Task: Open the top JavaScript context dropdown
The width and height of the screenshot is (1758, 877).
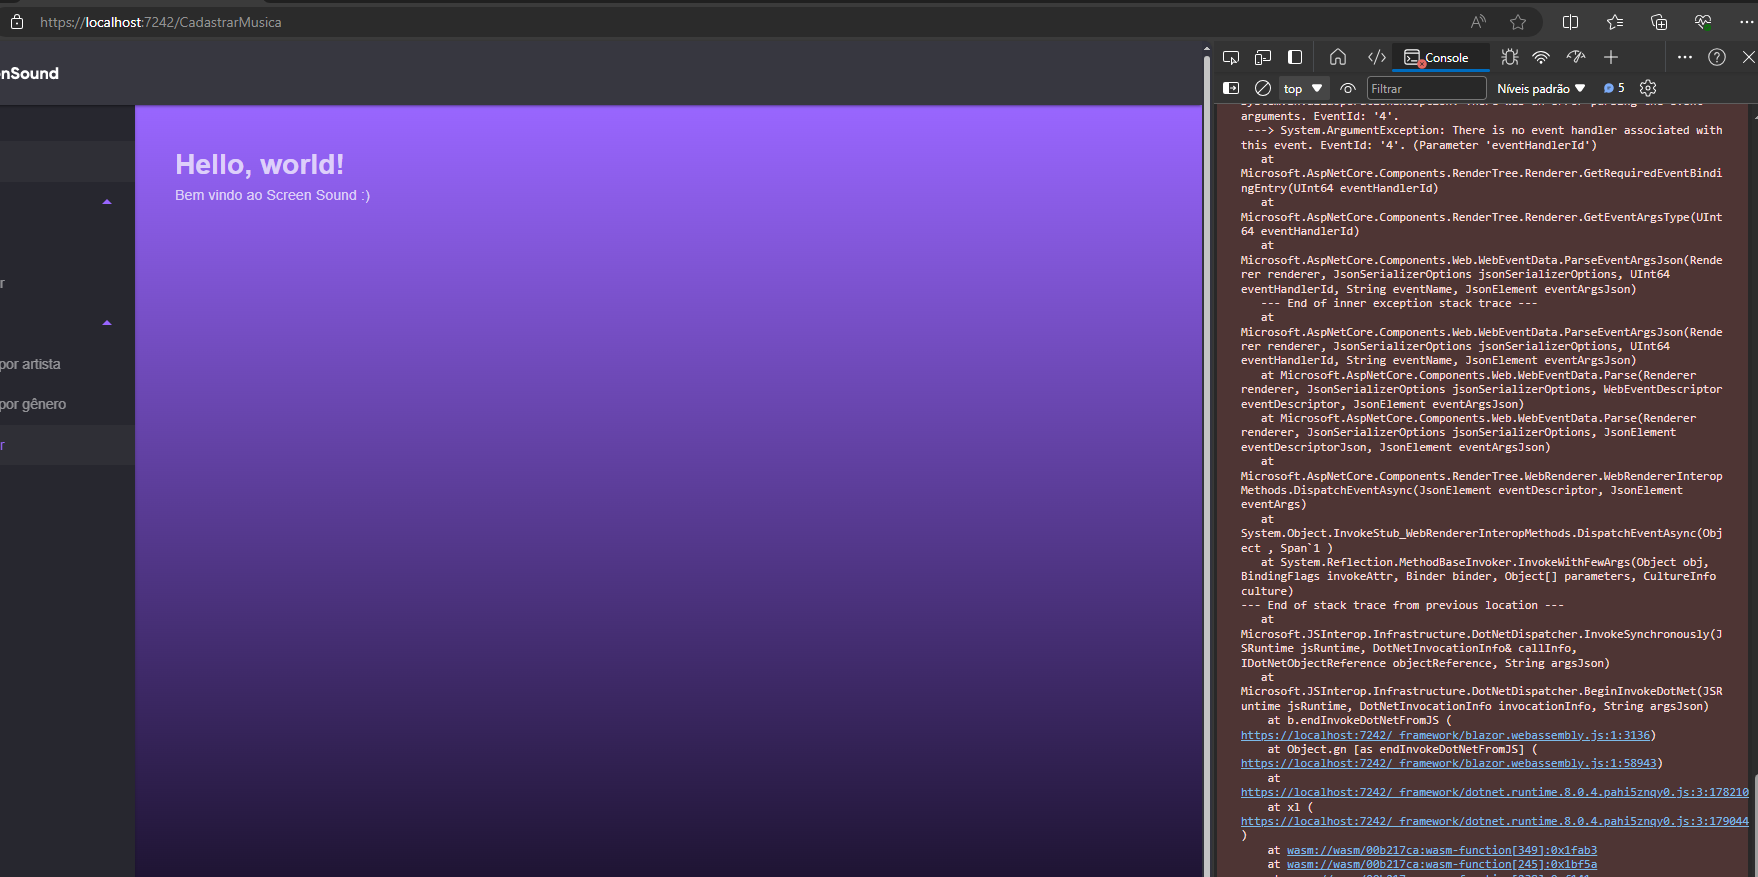Action: (x=1303, y=89)
